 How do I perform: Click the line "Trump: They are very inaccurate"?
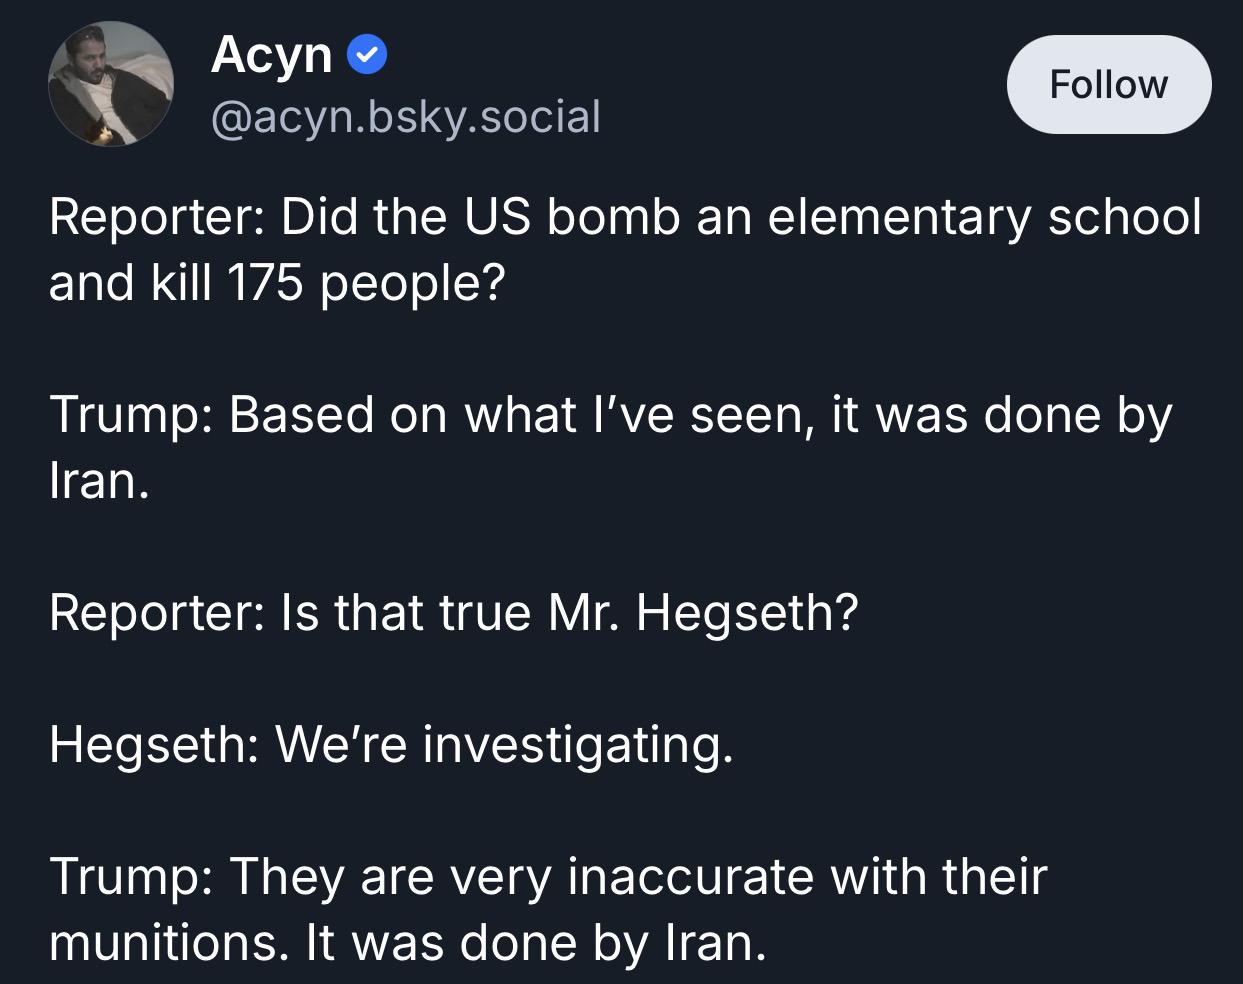[x=548, y=876]
